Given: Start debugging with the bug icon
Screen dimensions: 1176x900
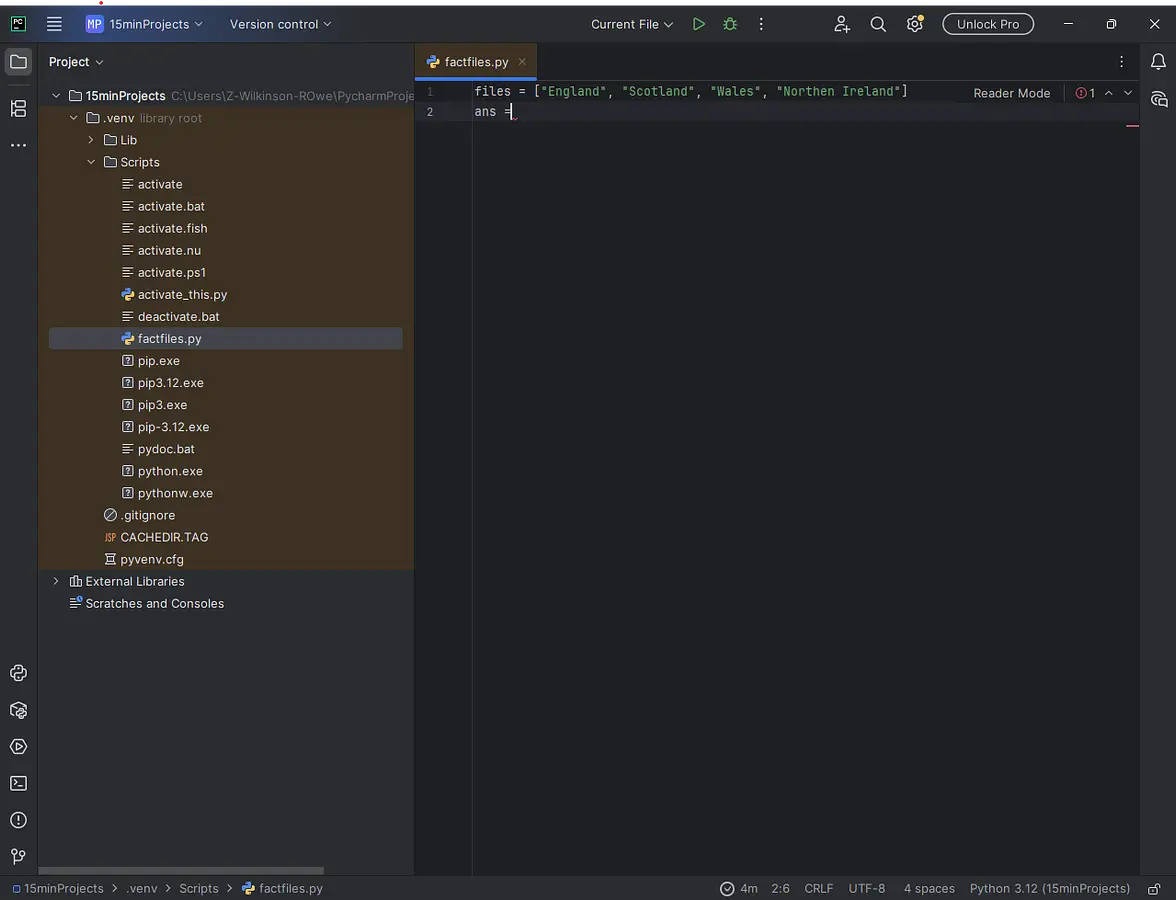Looking at the screenshot, I should pos(730,24).
